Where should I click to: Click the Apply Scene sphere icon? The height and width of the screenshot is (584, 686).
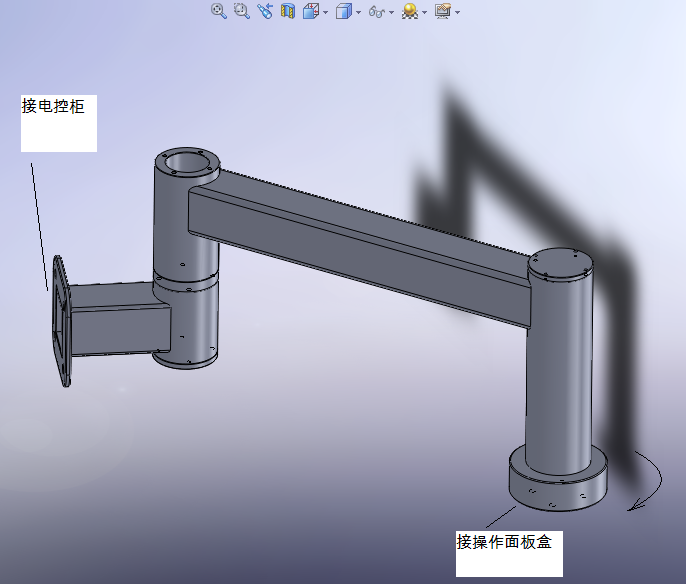(x=410, y=11)
